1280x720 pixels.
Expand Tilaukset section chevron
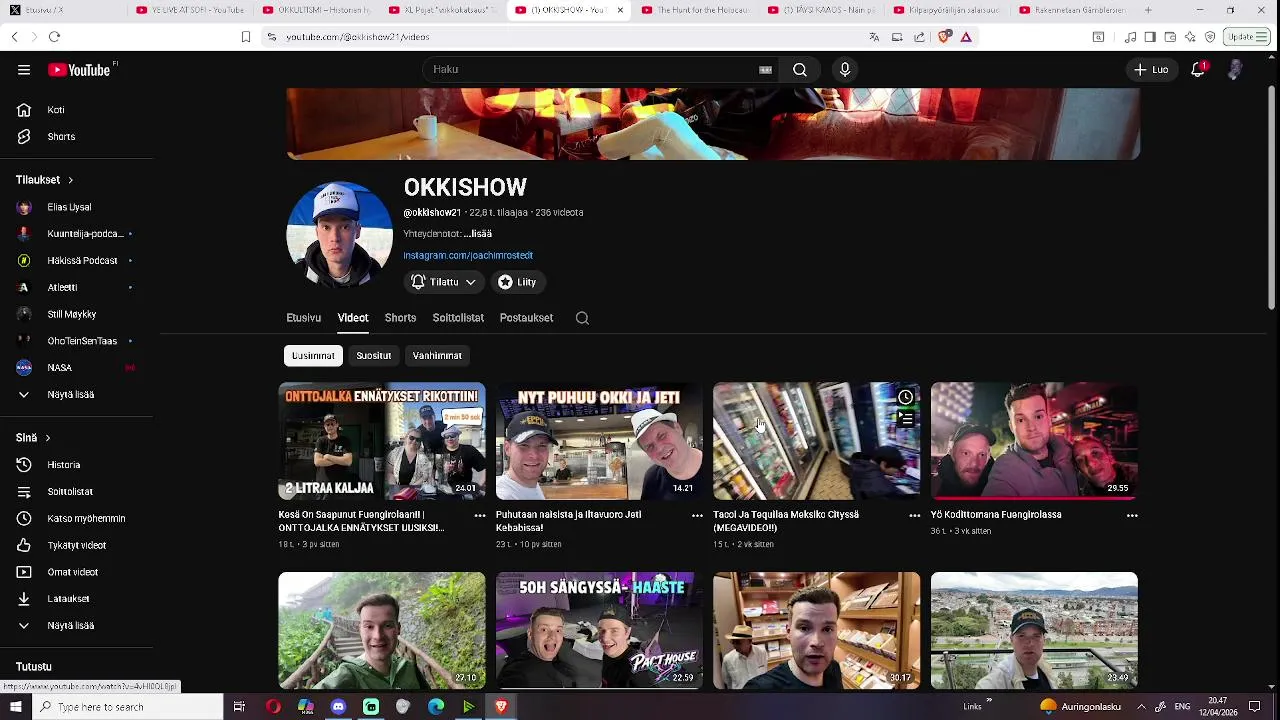pos(70,180)
